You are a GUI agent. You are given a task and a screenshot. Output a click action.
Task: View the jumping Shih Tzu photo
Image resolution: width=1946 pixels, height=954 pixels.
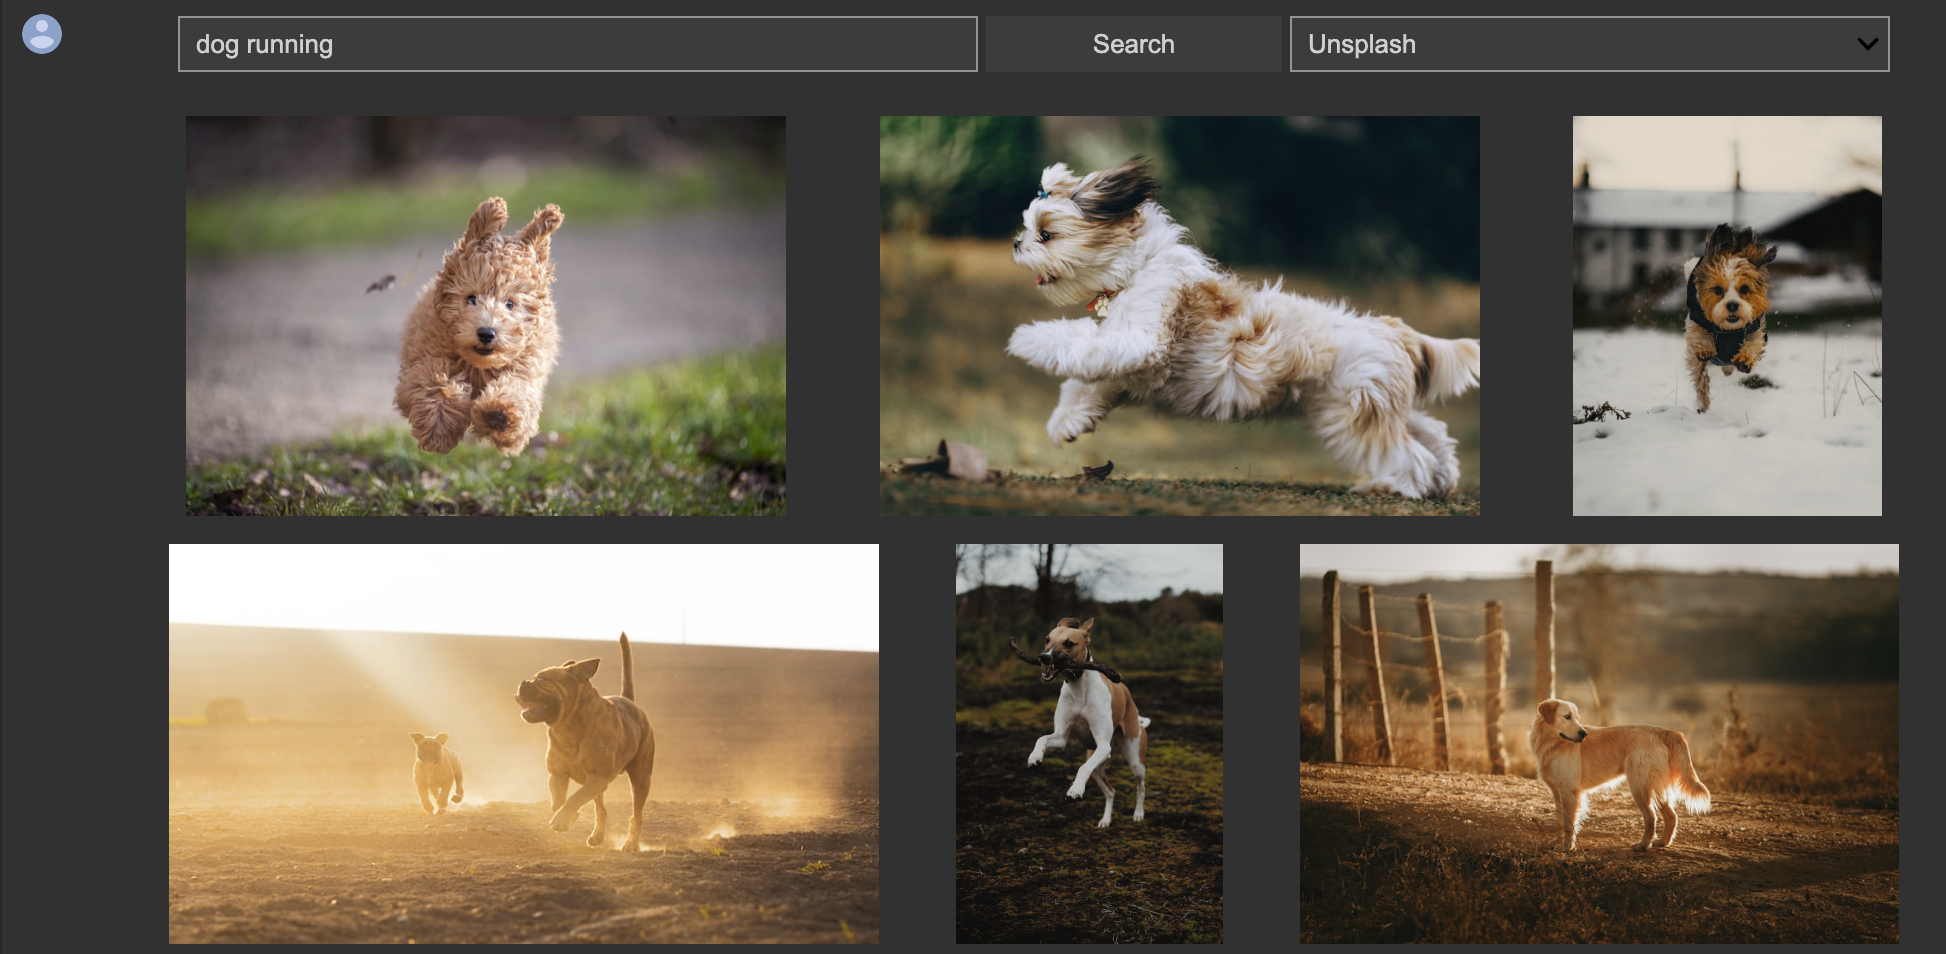pos(1178,314)
